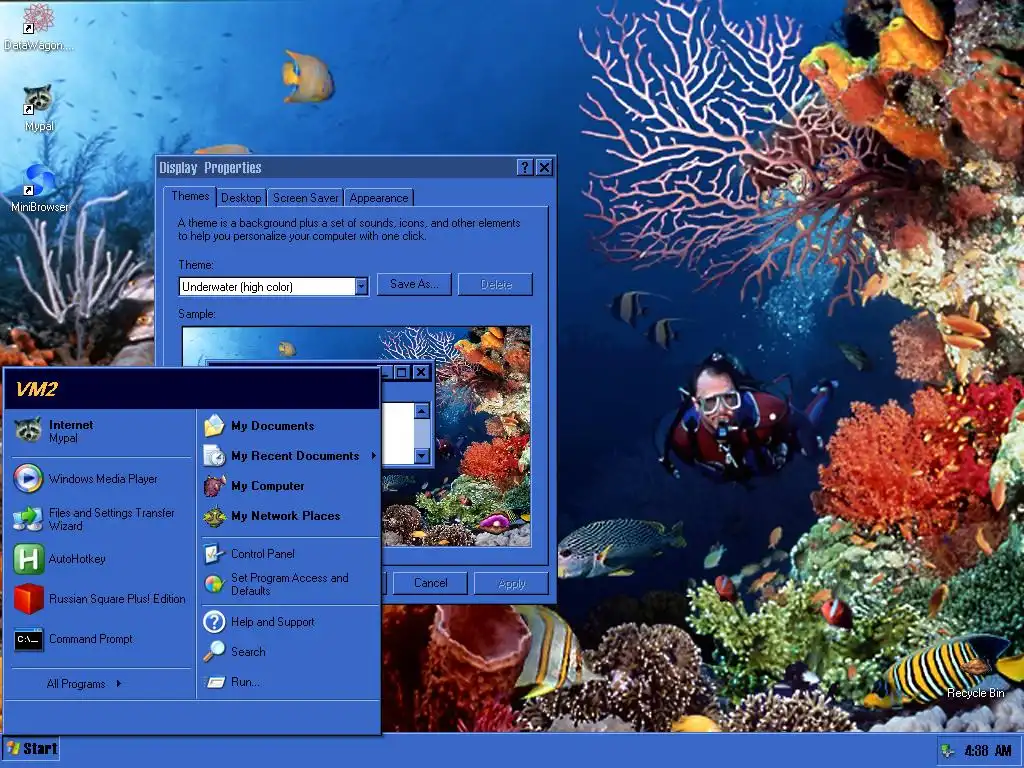The image size is (1024, 768).
Task: Click Apply in Display Properties
Action: (511, 583)
